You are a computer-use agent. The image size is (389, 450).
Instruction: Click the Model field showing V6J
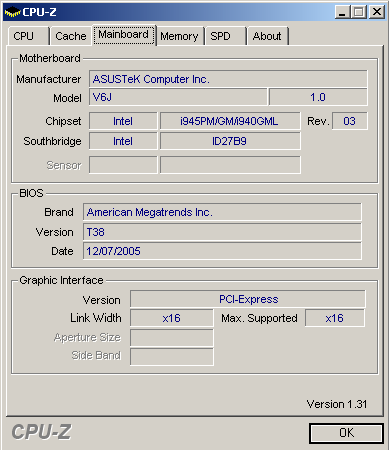click(178, 97)
